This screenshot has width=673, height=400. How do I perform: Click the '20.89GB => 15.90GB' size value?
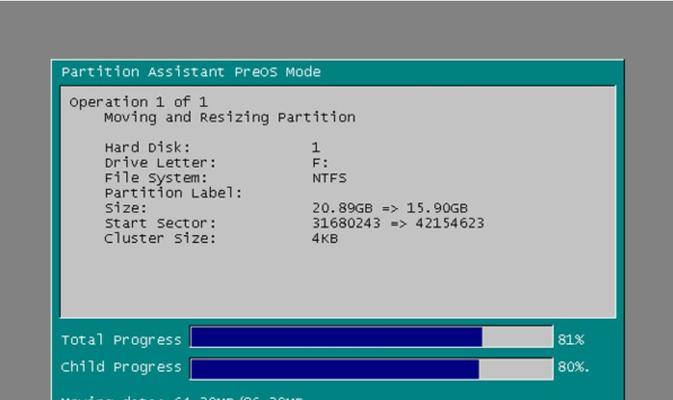(390, 208)
